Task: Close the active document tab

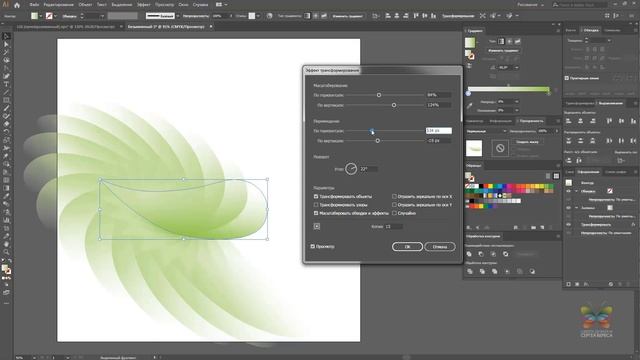Action: click(211, 27)
